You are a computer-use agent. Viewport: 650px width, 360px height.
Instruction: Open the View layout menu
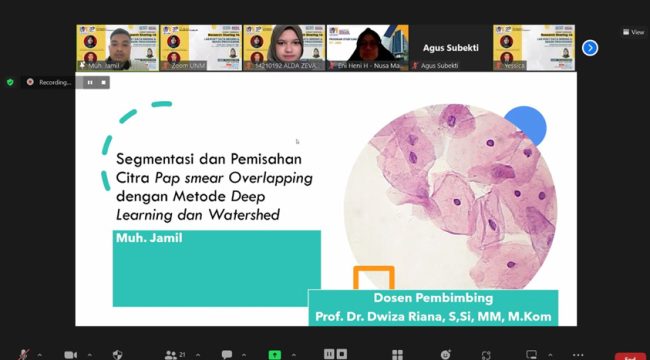pos(633,32)
